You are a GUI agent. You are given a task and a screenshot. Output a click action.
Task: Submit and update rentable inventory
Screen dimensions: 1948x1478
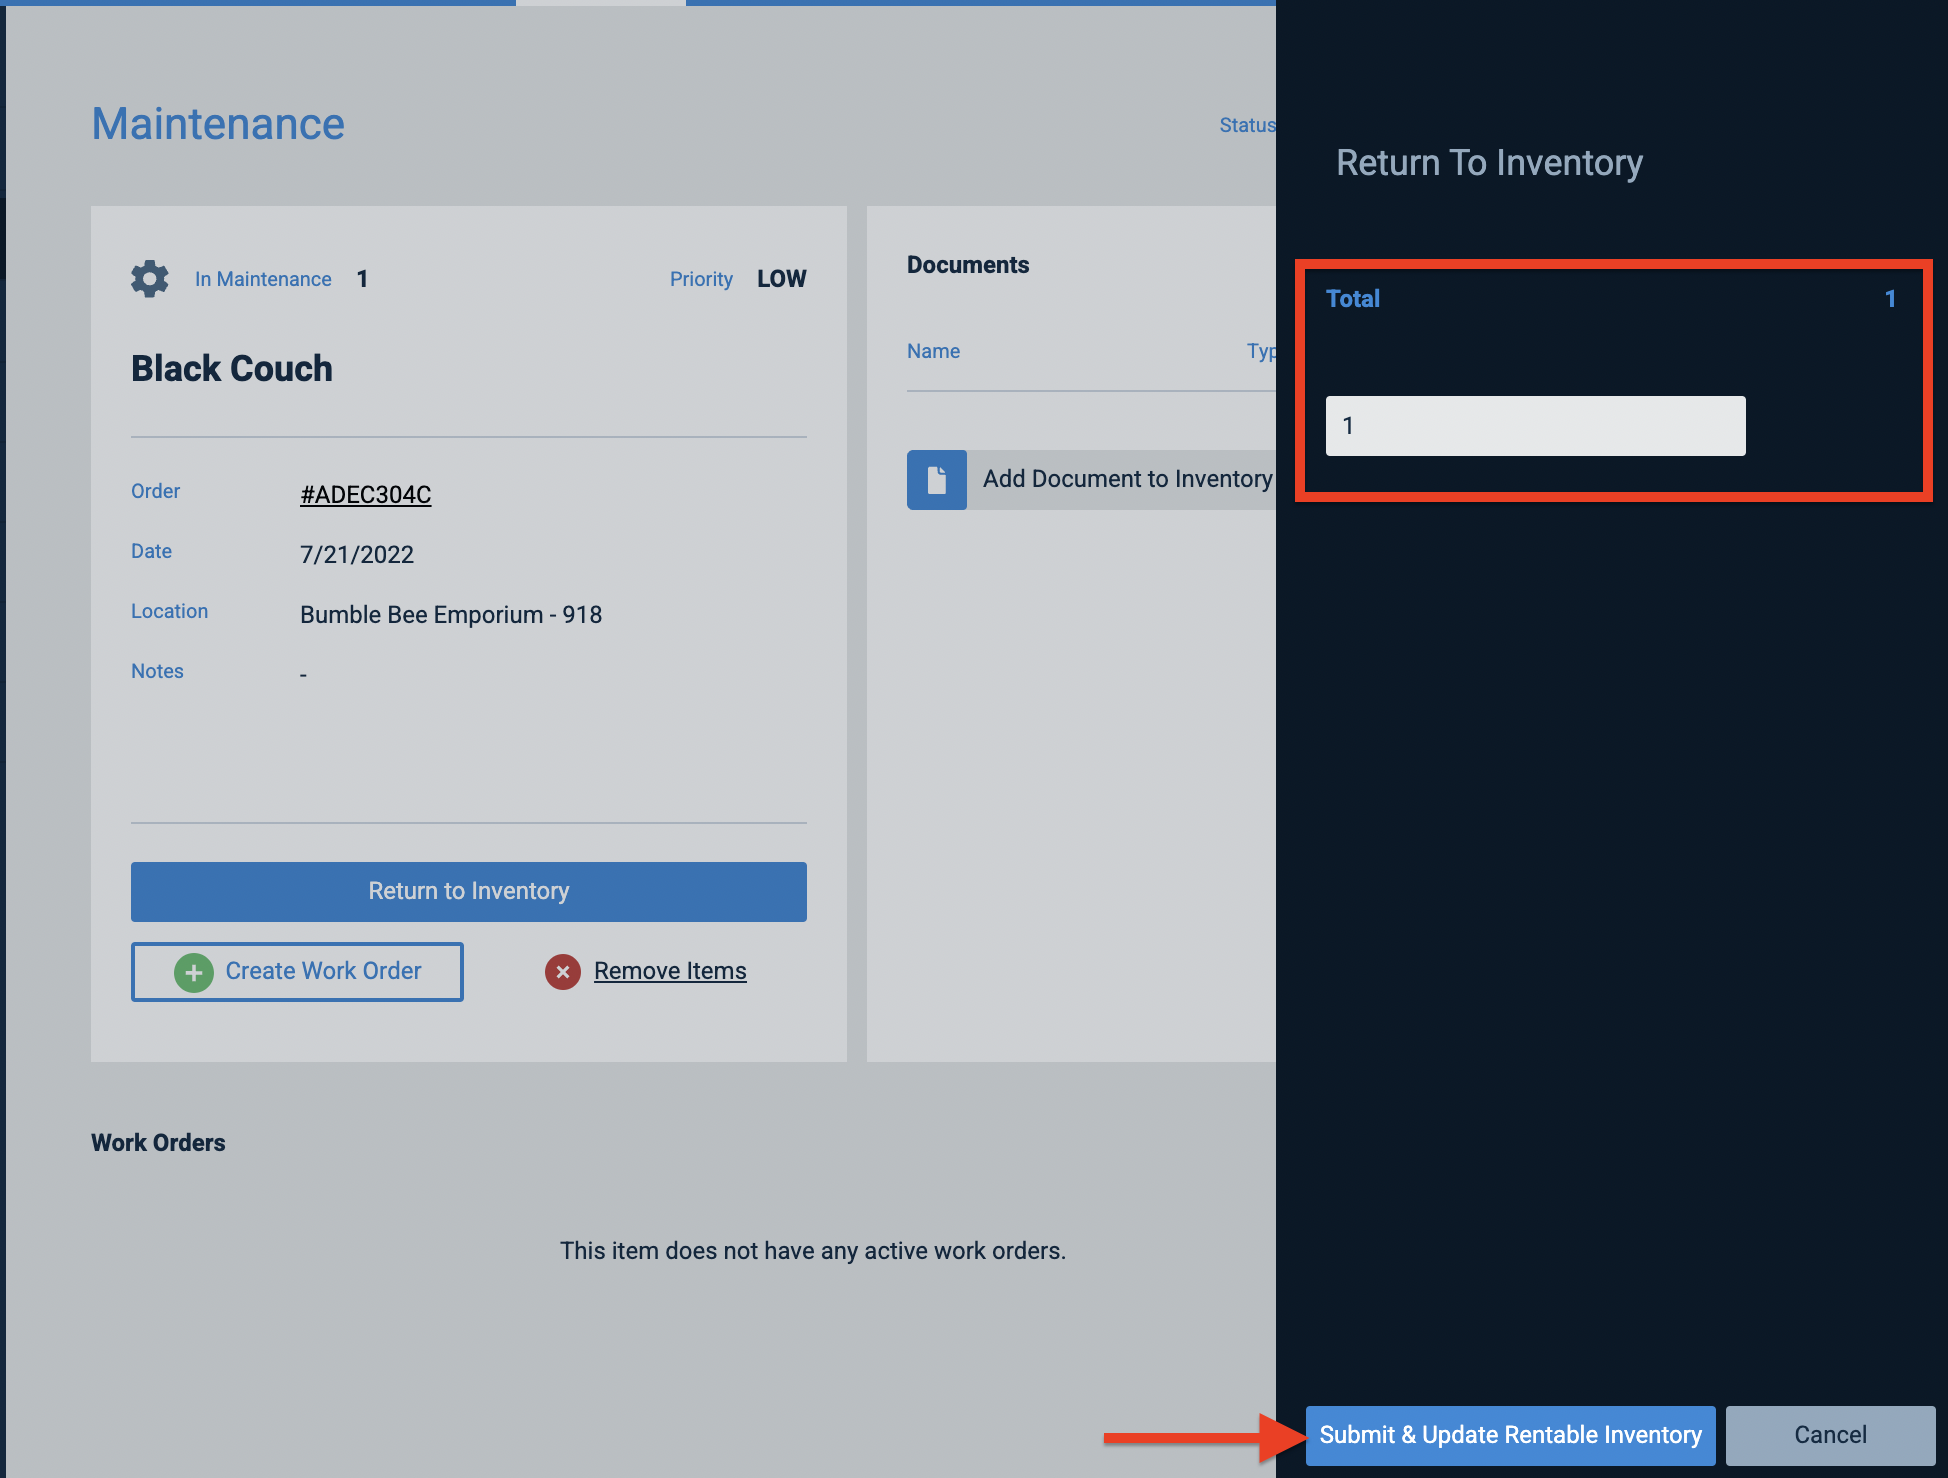coord(1511,1435)
